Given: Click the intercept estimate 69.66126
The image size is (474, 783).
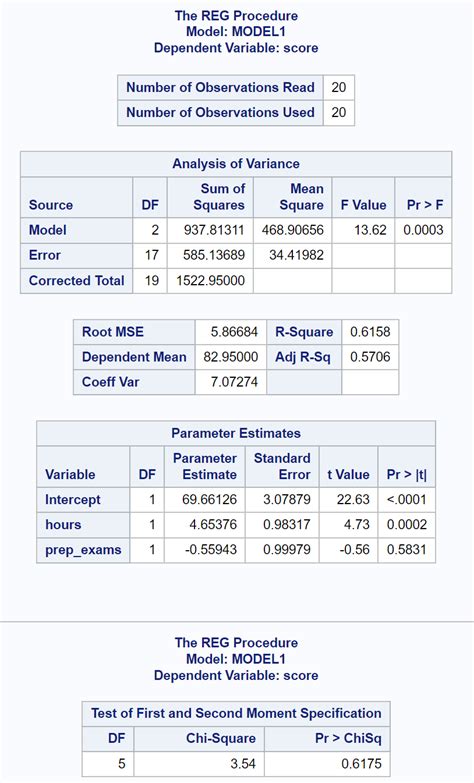Looking at the screenshot, I should coord(210,499).
